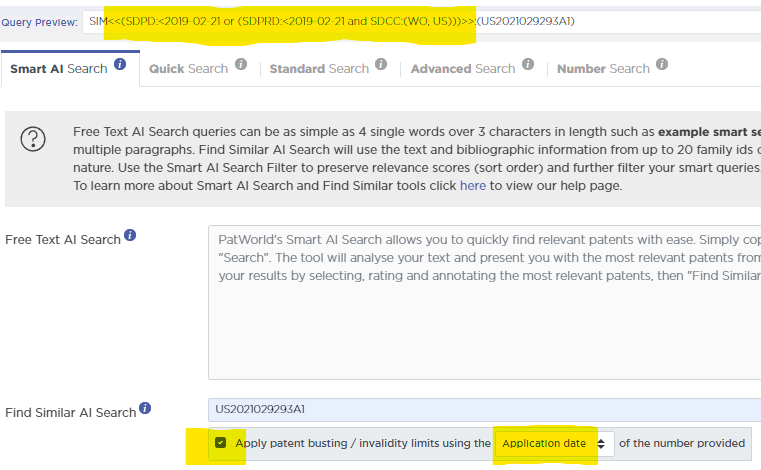Click info icon next to Standard Search
The height and width of the screenshot is (470, 761).
click(381, 64)
